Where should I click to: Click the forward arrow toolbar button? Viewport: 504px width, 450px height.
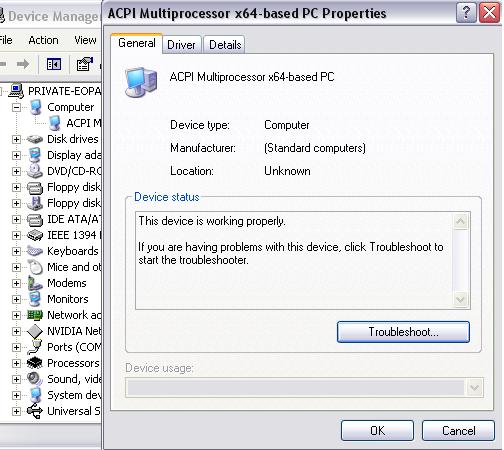23,64
